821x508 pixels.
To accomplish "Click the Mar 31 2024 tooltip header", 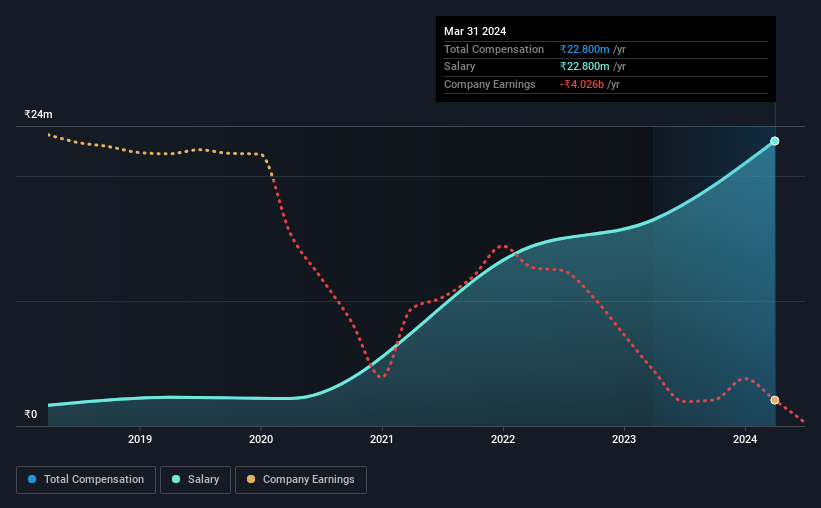I will click(x=475, y=31).
